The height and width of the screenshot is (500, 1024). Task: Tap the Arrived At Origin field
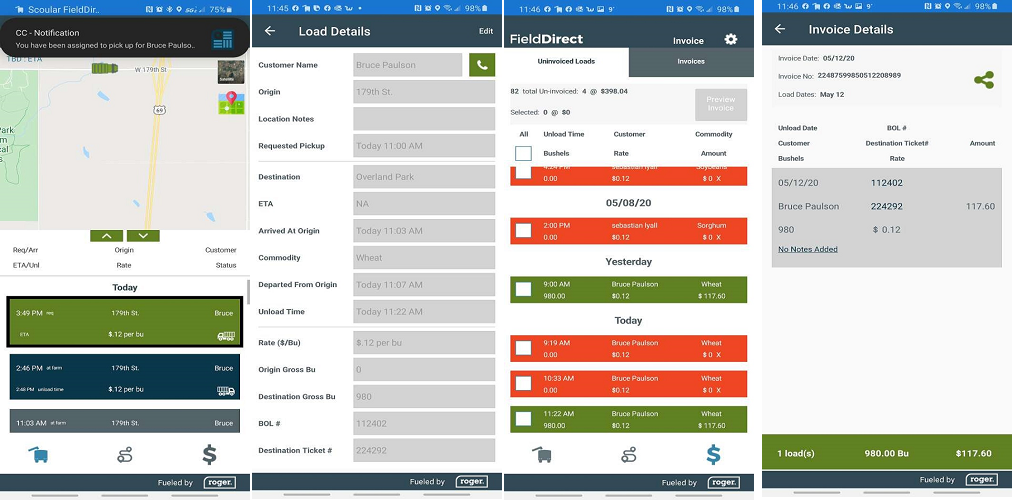point(424,230)
